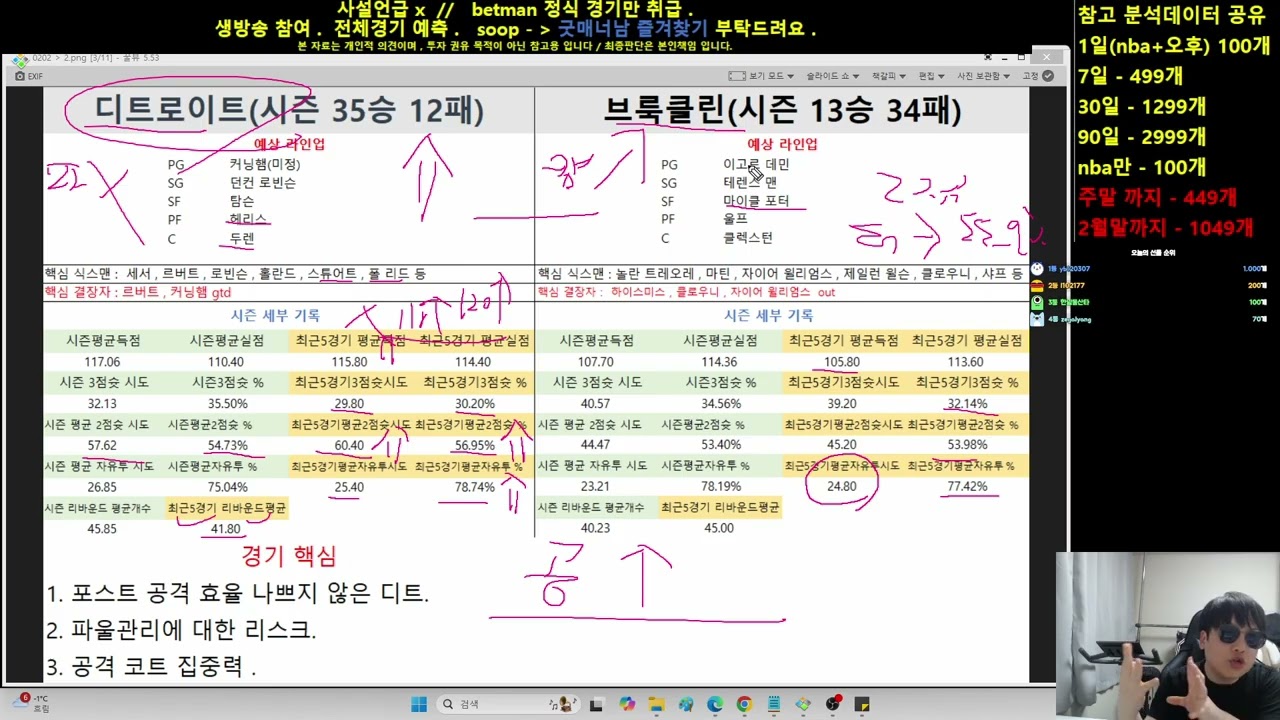
Task: Click the Honeyview app logo in title bar
Action: 20,59
